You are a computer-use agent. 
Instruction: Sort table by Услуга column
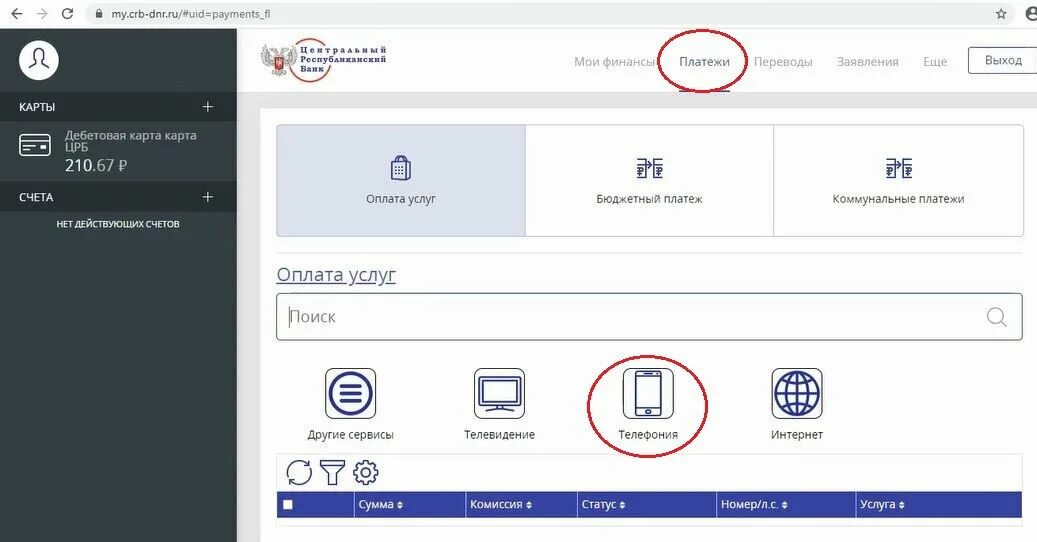[882, 504]
